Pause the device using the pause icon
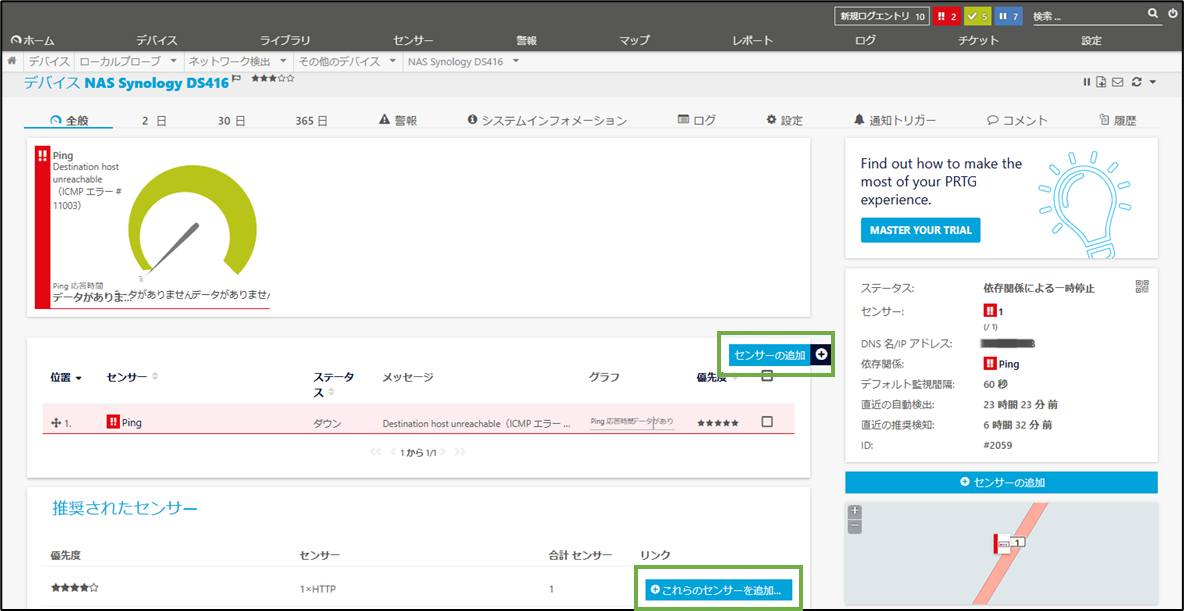The image size is (1184, 611). pos(1087,82)
